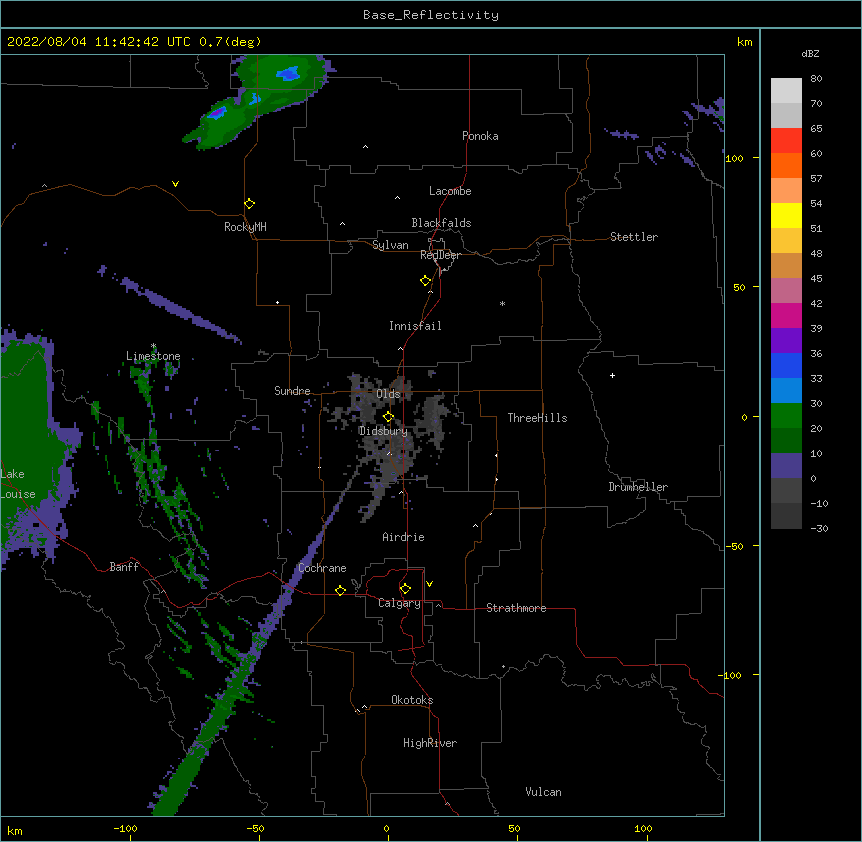Pick the light blue 30-33 dBZ swatch
862x842 pixels.
(x=786, y=391)
